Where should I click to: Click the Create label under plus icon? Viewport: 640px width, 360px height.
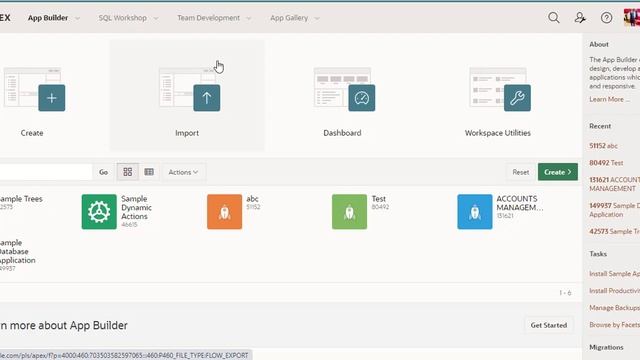pyautogui.click(x=32, y=133)
